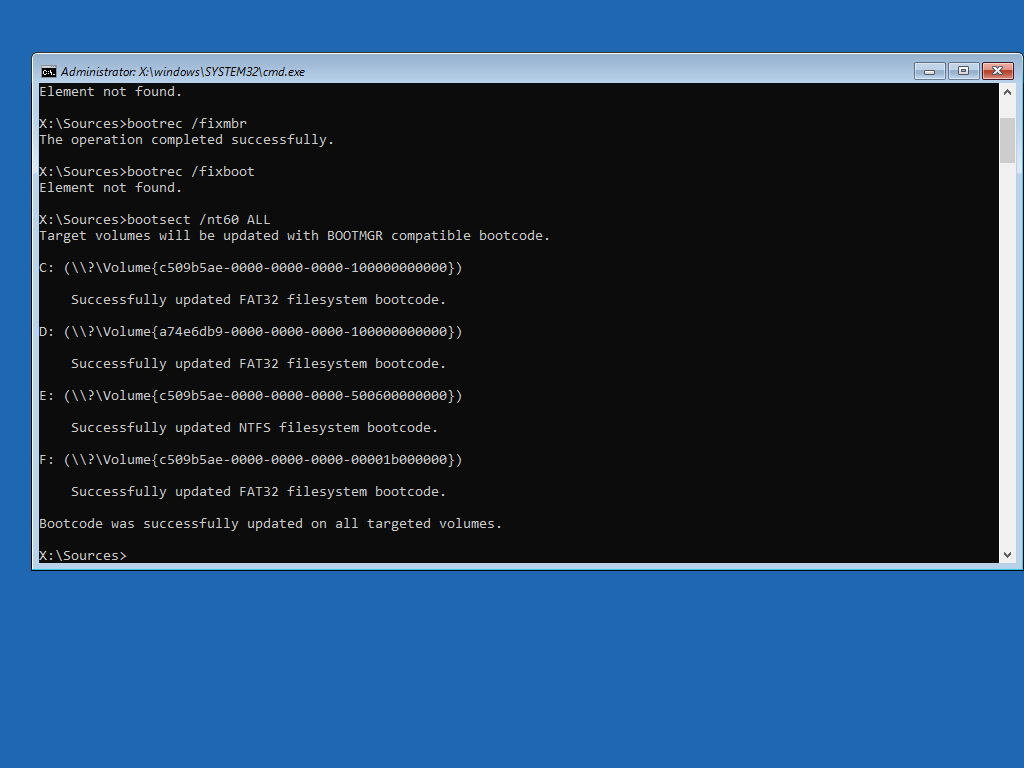Click 'The operation completed successfully.' line
The height and width of the screenshot is (768, 1024).
[187, 140]
